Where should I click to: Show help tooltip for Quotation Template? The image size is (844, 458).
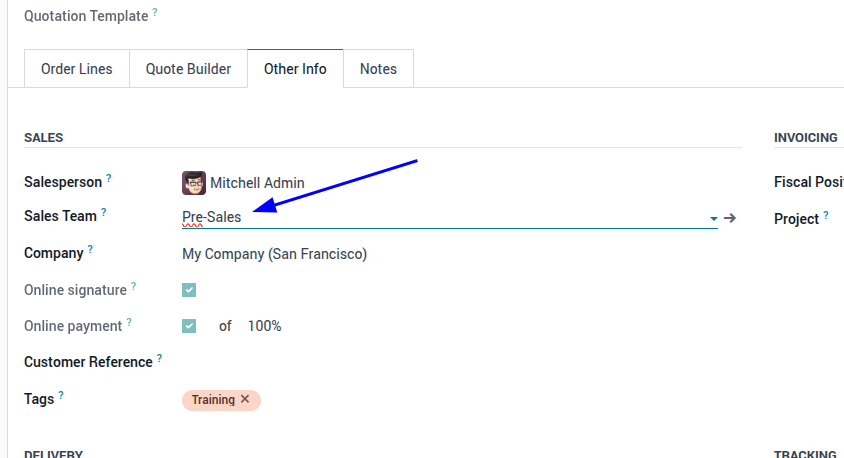click(x=155, y=12)
